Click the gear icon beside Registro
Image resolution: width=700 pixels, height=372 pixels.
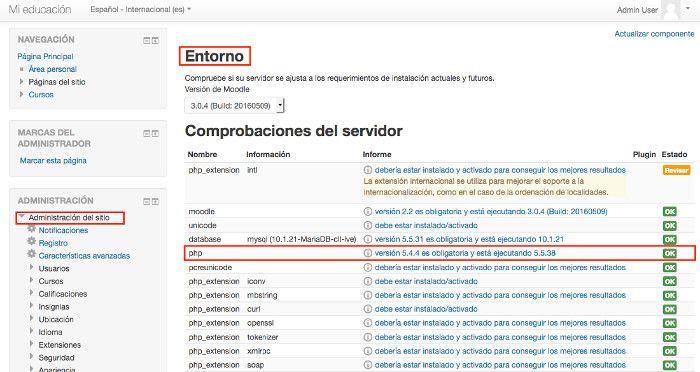[31, 241]
